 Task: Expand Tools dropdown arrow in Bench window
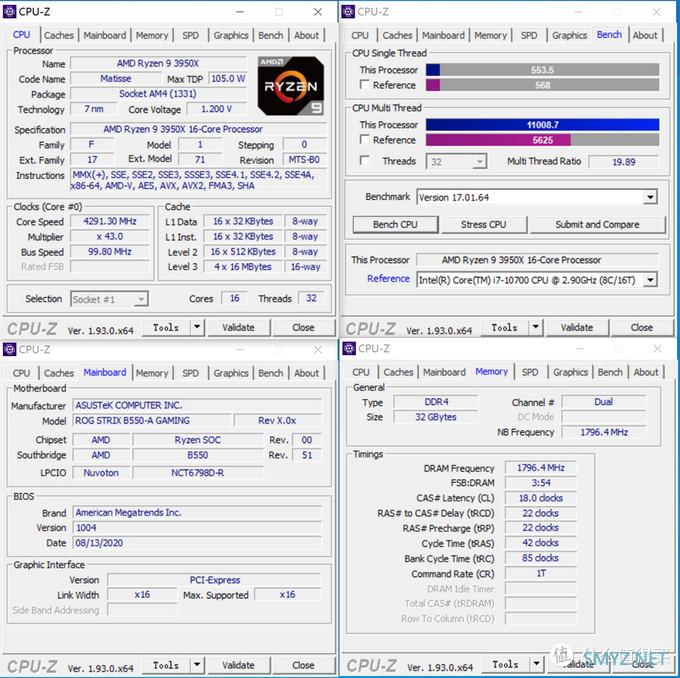tap(536, 327)
